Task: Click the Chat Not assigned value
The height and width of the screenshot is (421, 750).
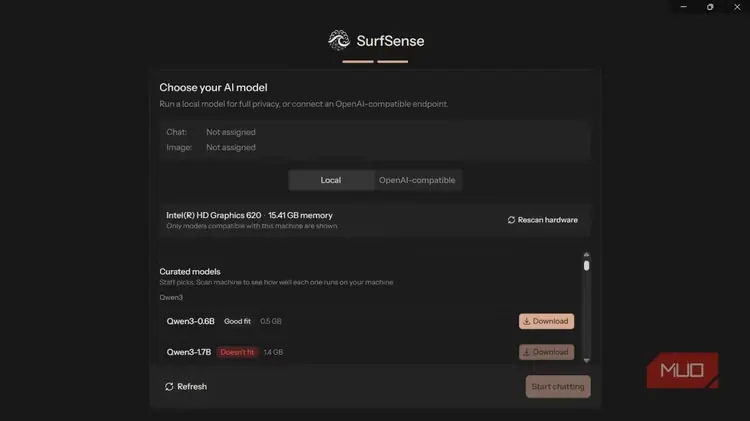Action: (x=231, y=132)
